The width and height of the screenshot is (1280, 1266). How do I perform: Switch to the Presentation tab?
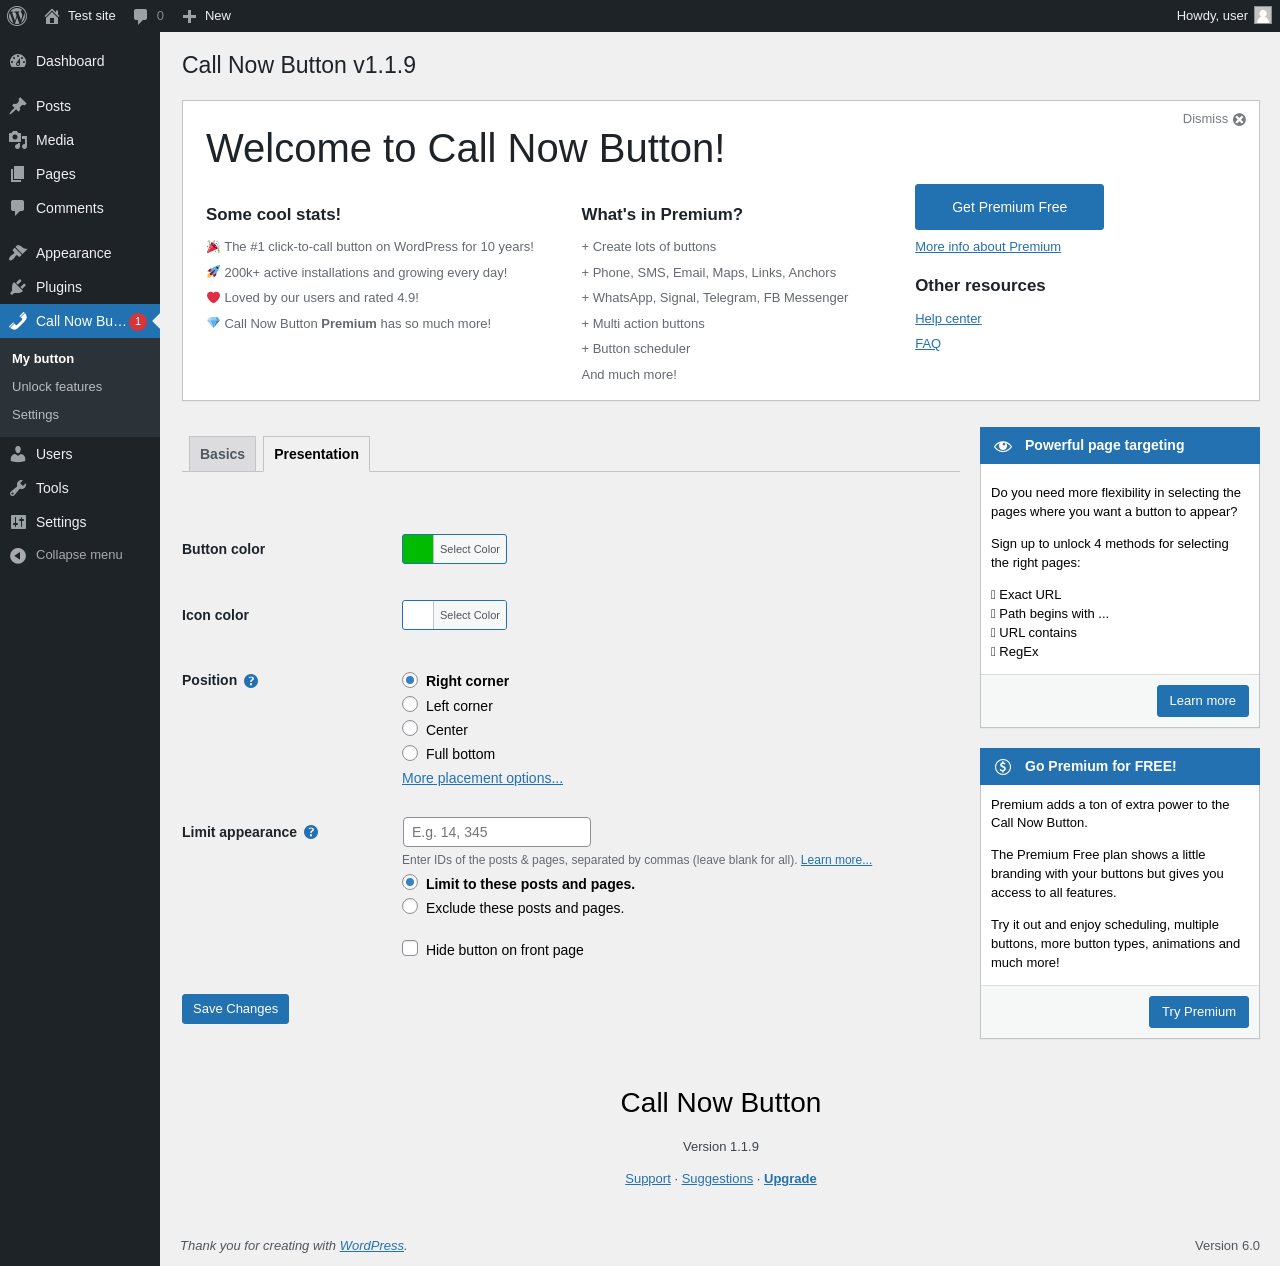point(316,454)
